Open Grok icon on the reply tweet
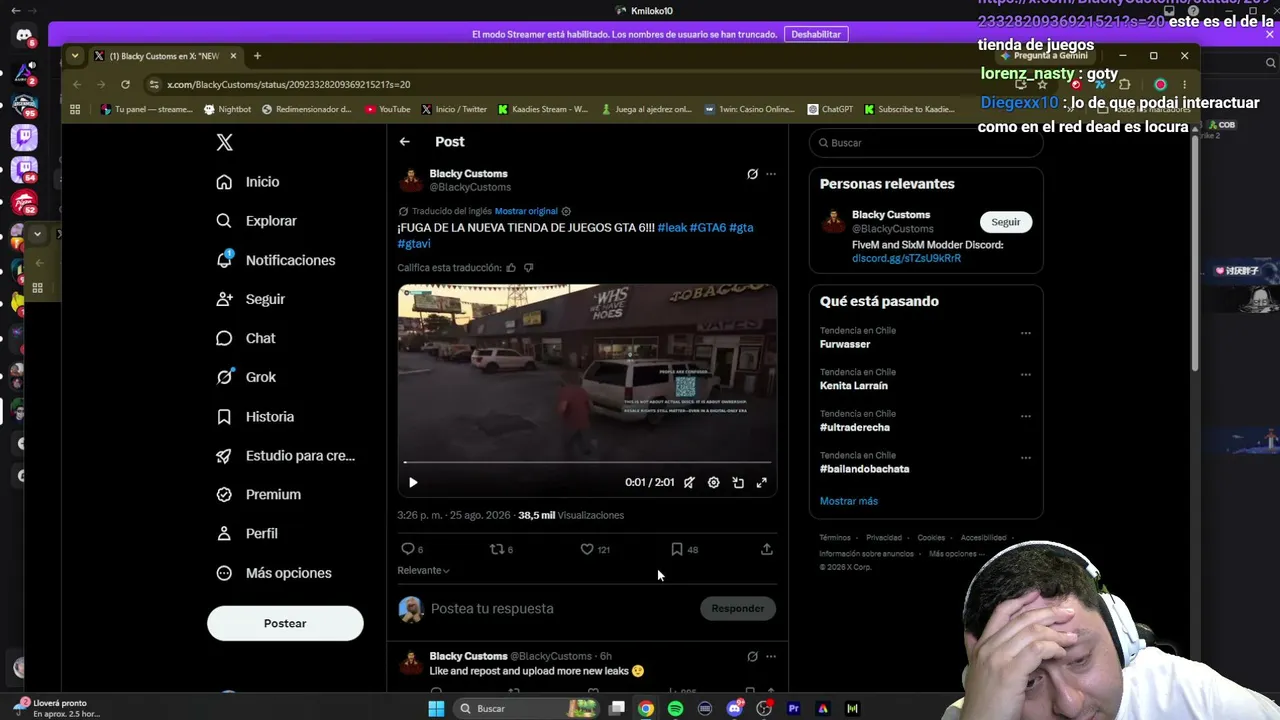1280x720 pixels. pos(752,657)
